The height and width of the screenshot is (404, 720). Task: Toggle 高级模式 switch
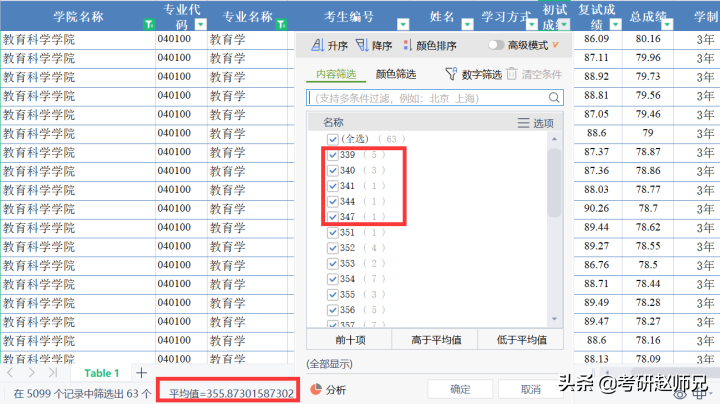click(496, 45)
